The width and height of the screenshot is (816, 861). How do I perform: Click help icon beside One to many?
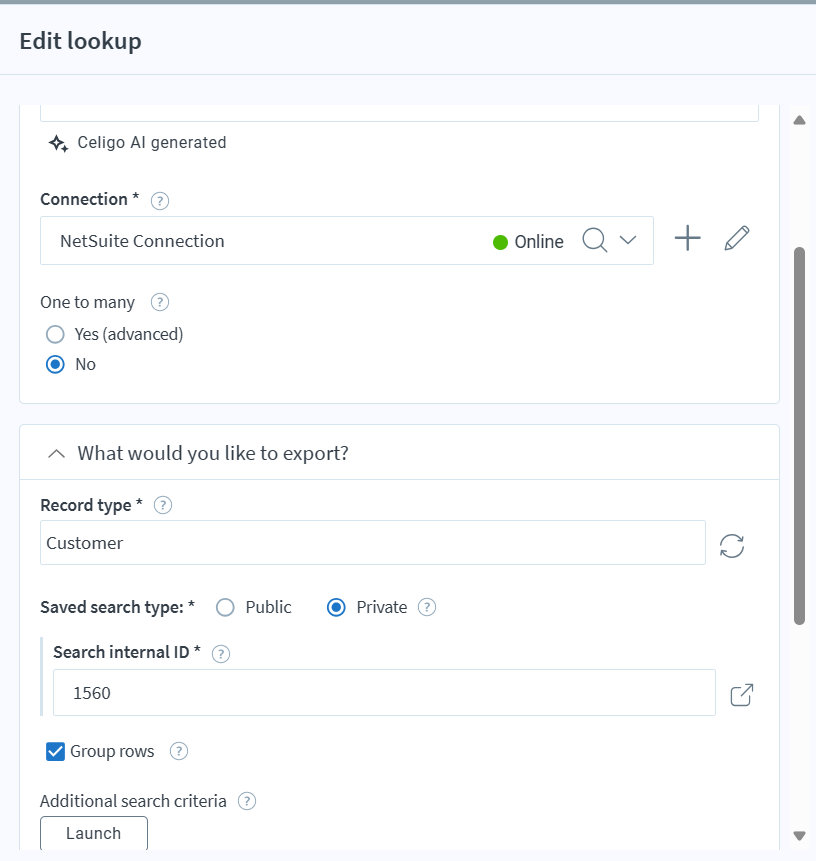[159, 302]
